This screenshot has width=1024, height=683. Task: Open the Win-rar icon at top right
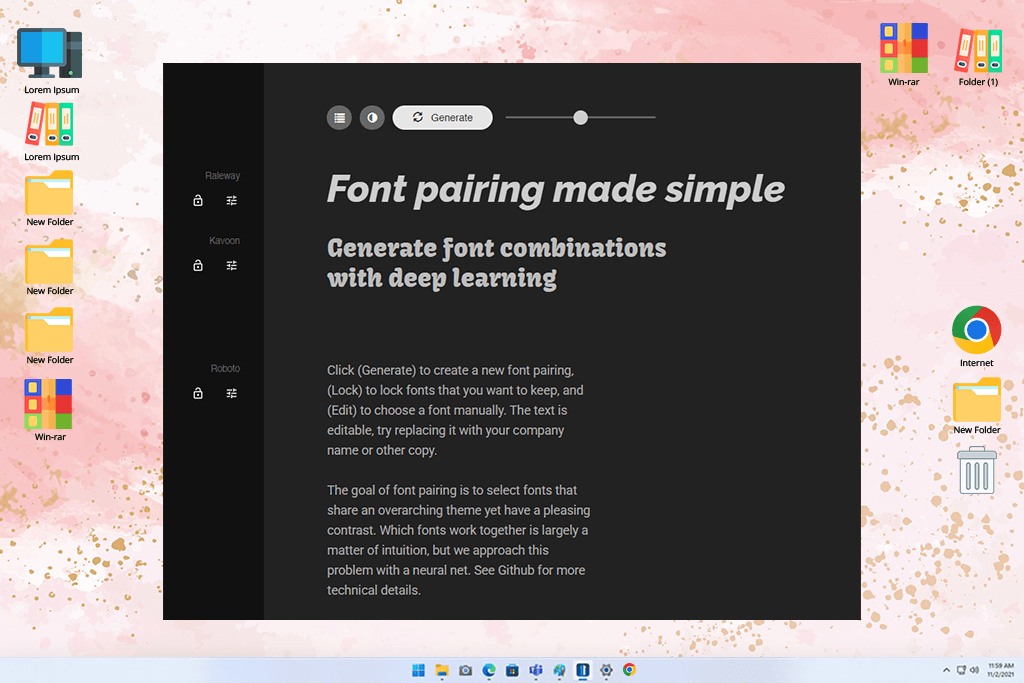click(x=904, y=55)
